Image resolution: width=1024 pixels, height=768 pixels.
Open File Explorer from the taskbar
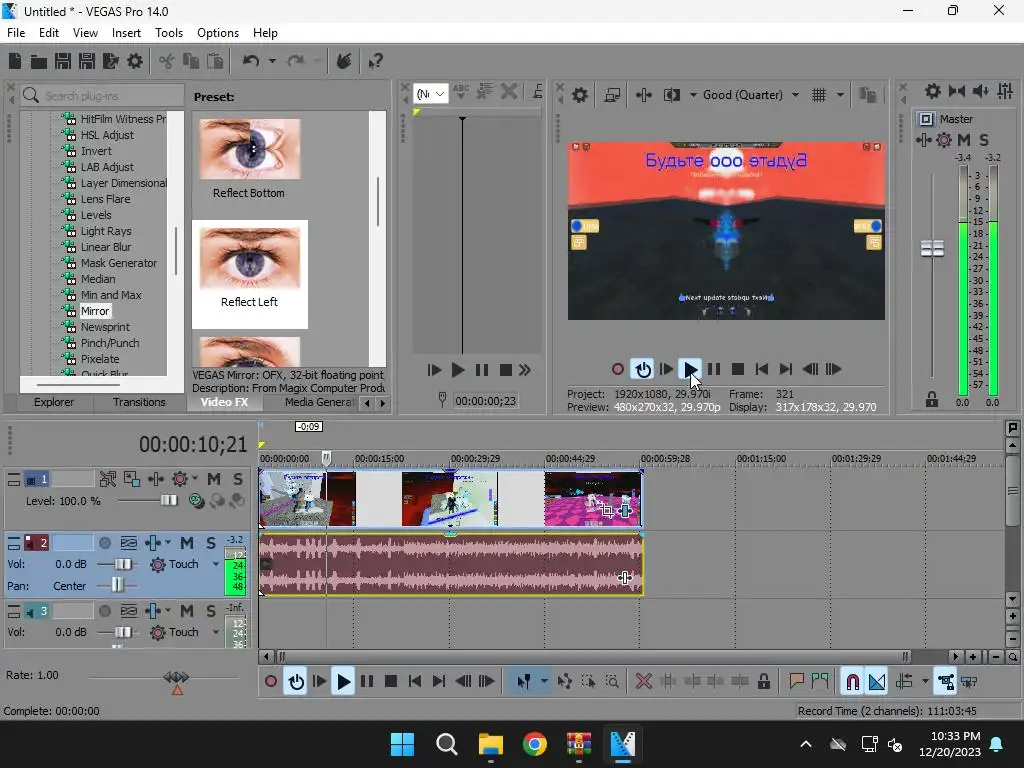490,744
